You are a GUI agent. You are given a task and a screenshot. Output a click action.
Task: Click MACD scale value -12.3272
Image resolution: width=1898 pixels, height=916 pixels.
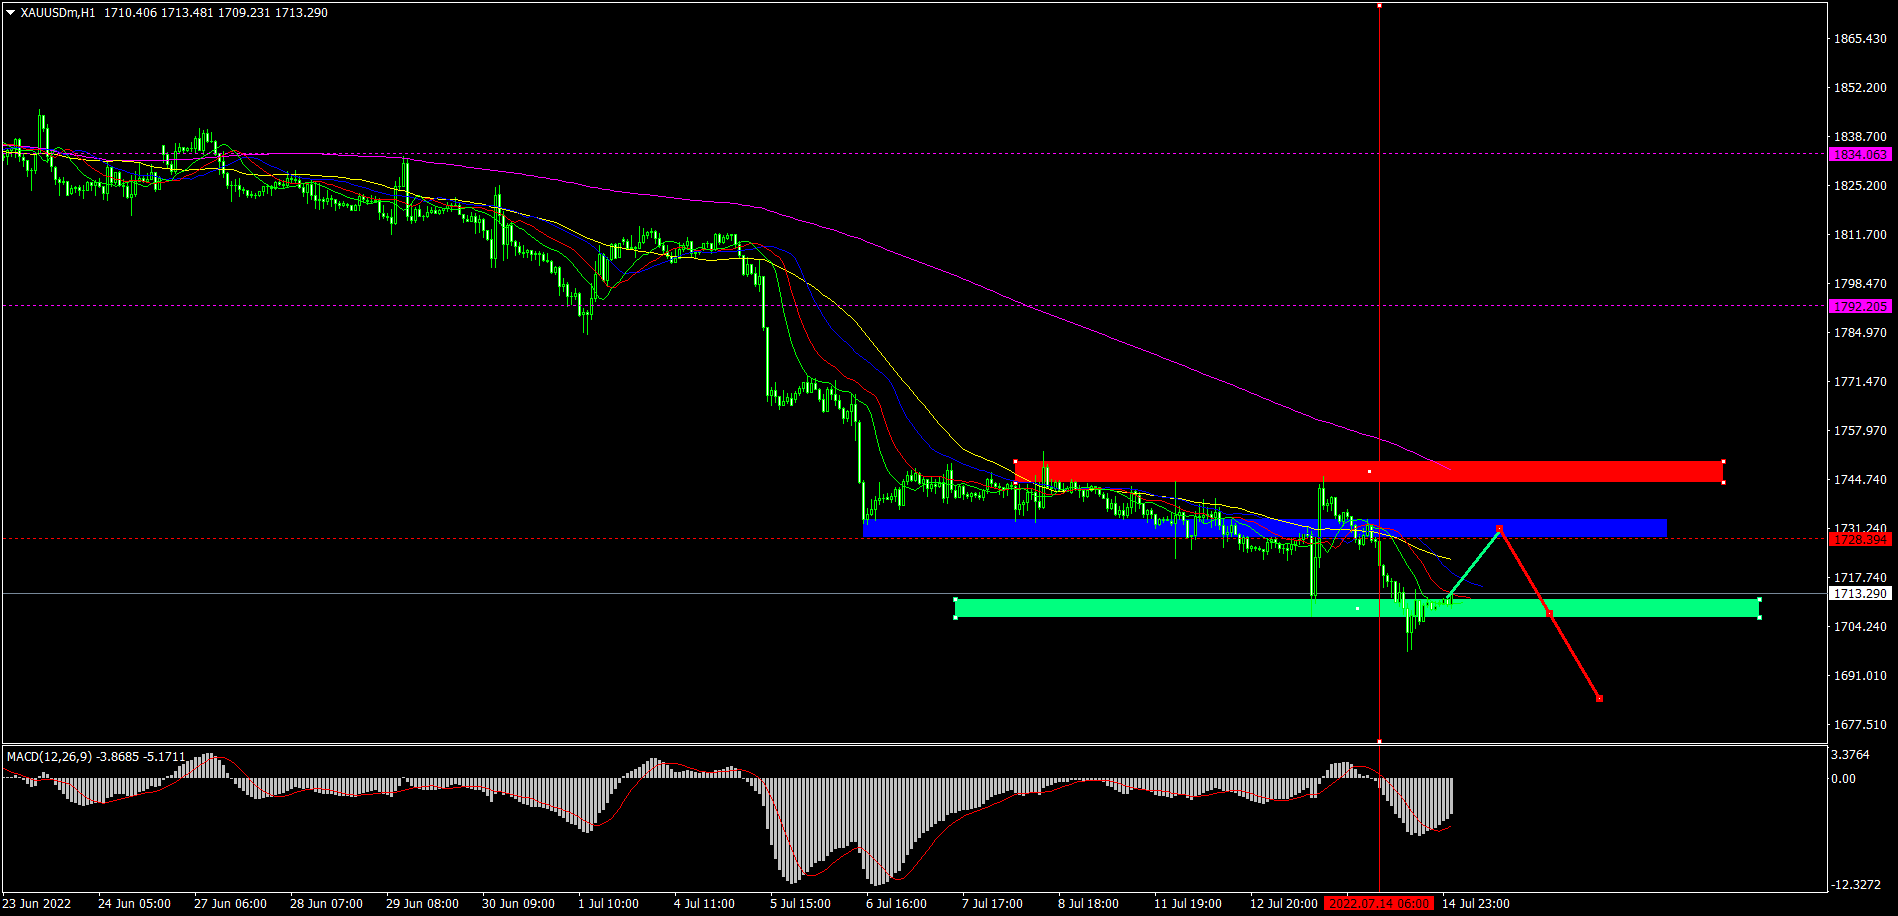(1855, 885)
